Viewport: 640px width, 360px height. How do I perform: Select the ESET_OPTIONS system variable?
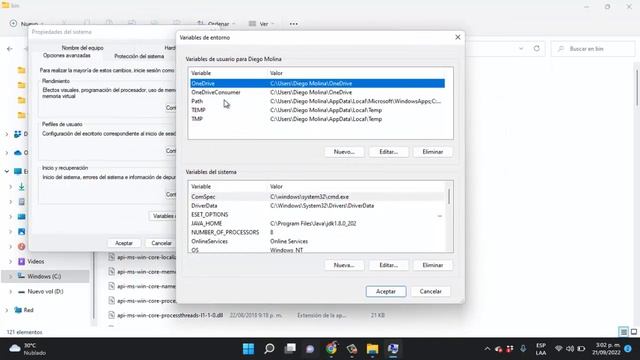(x=318, y=215)
